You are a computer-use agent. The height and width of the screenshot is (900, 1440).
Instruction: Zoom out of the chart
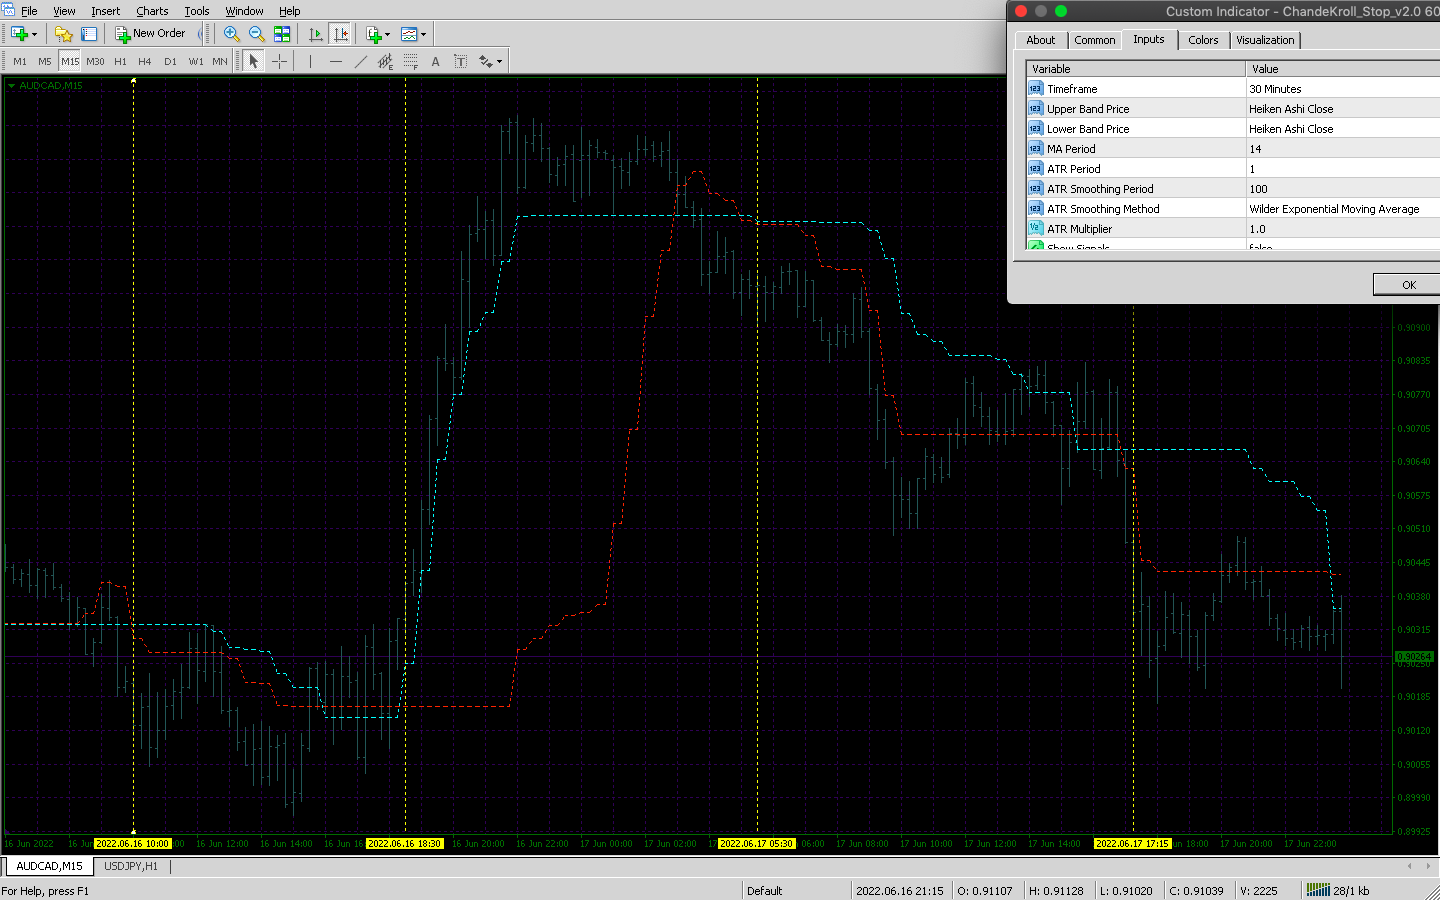(x=256, y=34)
